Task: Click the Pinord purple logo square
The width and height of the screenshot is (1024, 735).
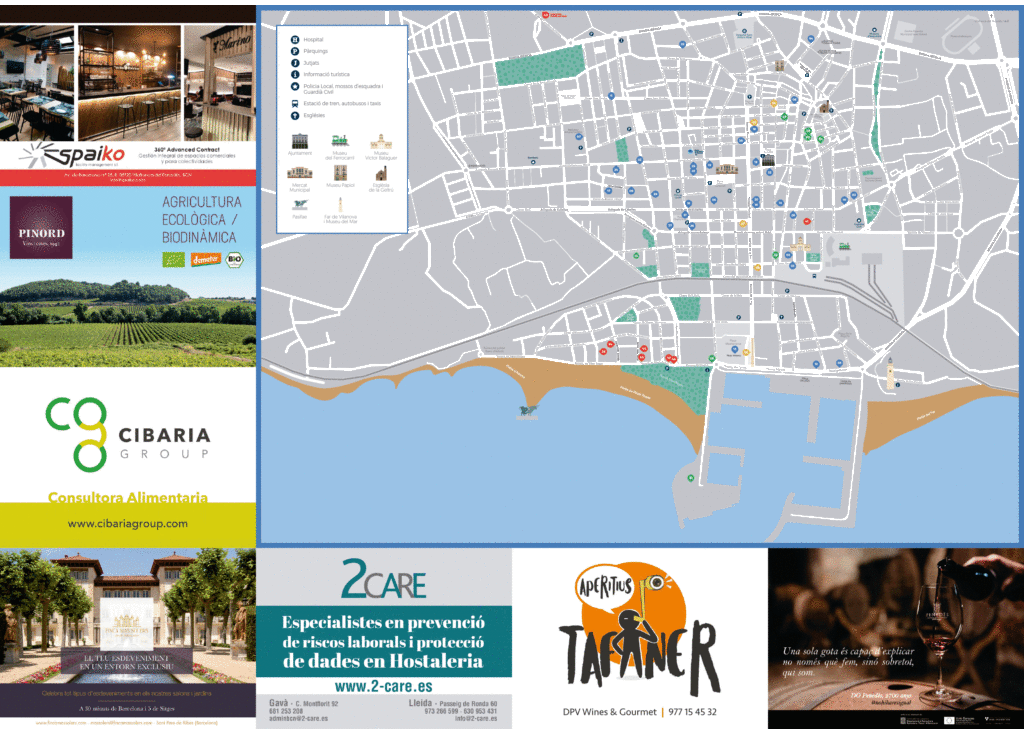Action: click(x=40, y=227)
